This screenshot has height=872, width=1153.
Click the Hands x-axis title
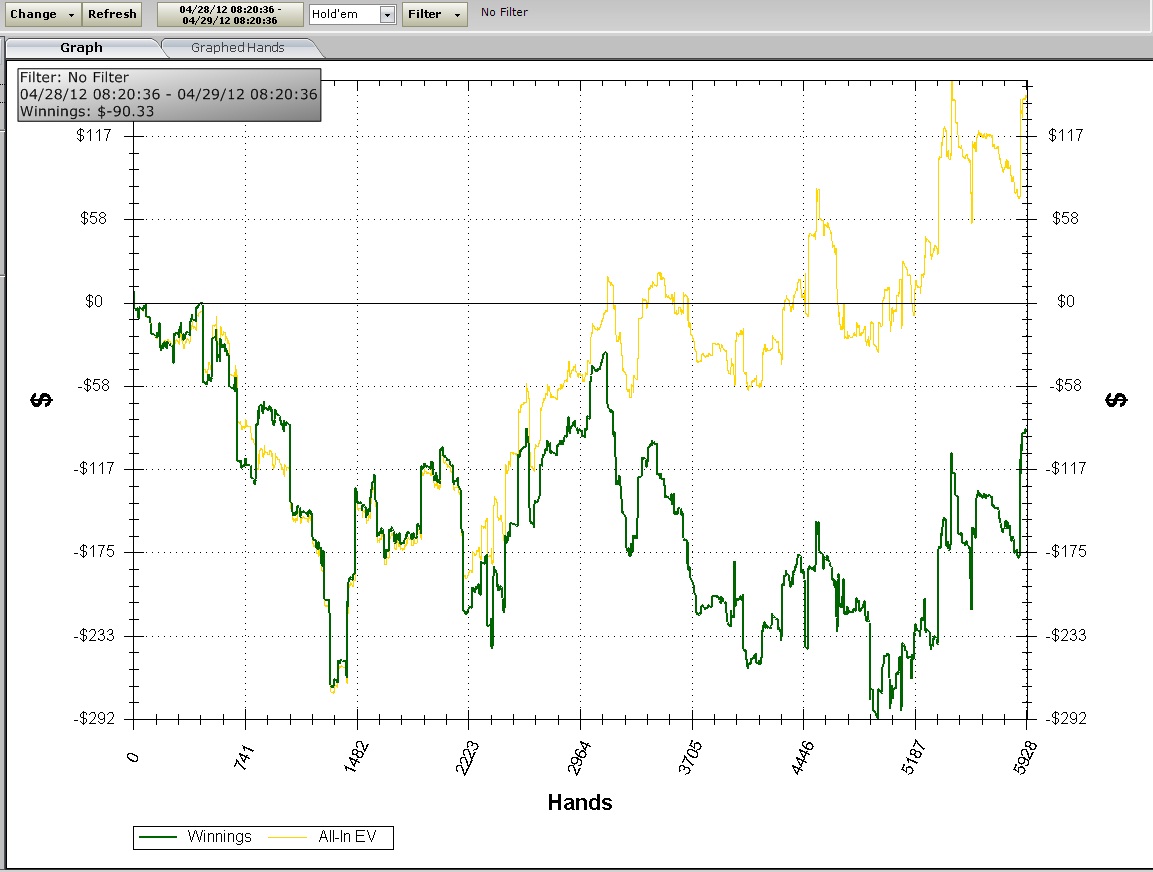580,802
